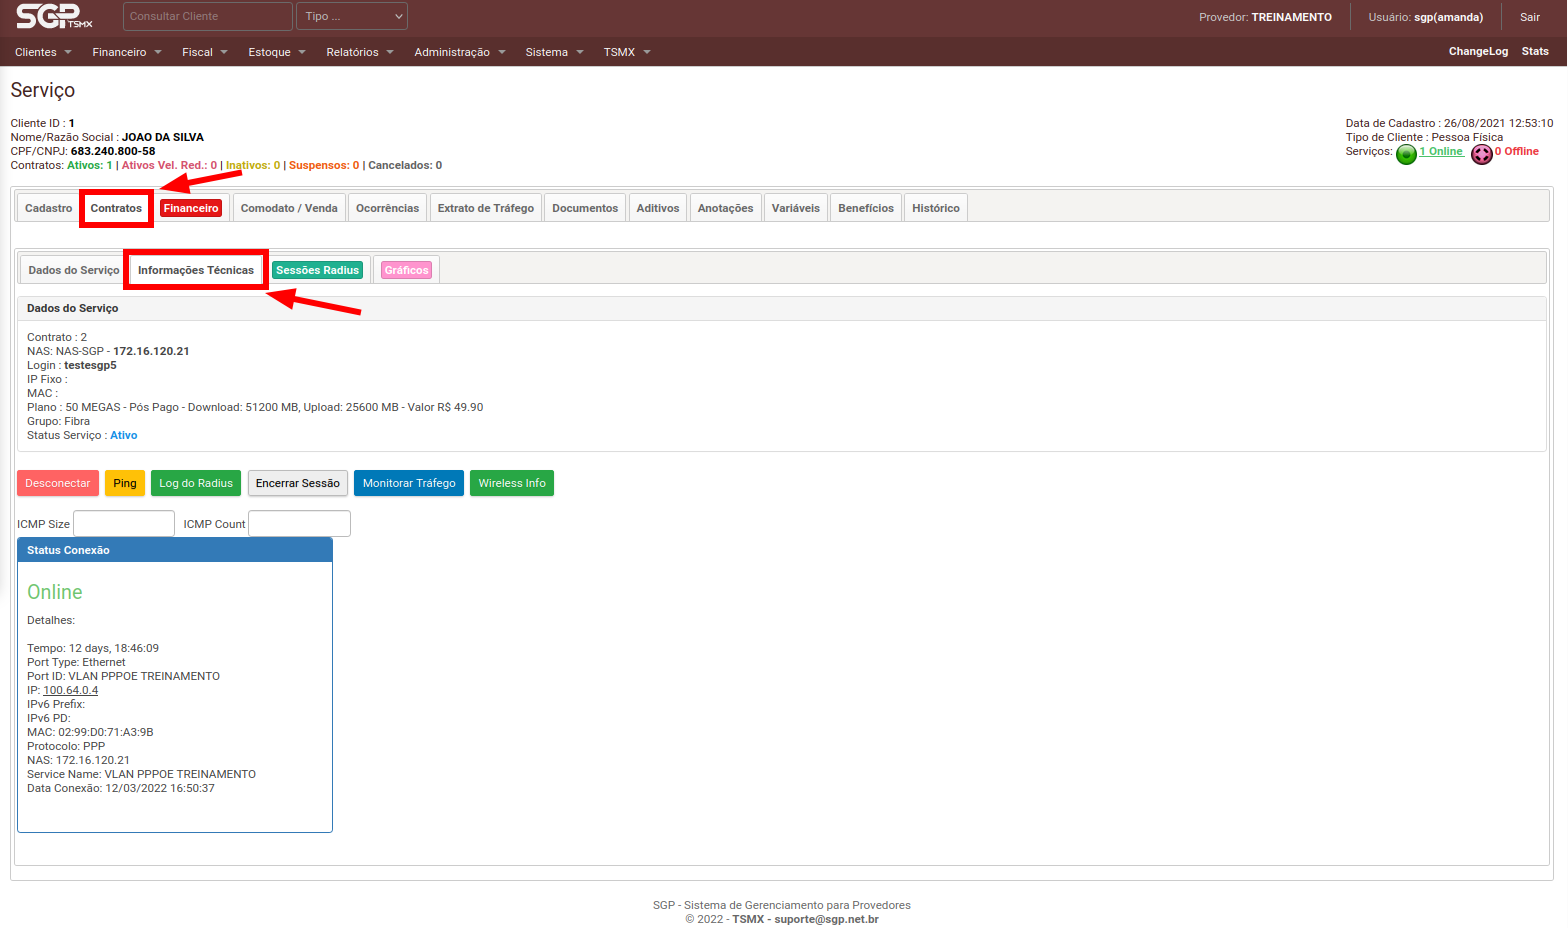Click the green online services icon
Screen dimensions: 1568x928
point(1406,154)
